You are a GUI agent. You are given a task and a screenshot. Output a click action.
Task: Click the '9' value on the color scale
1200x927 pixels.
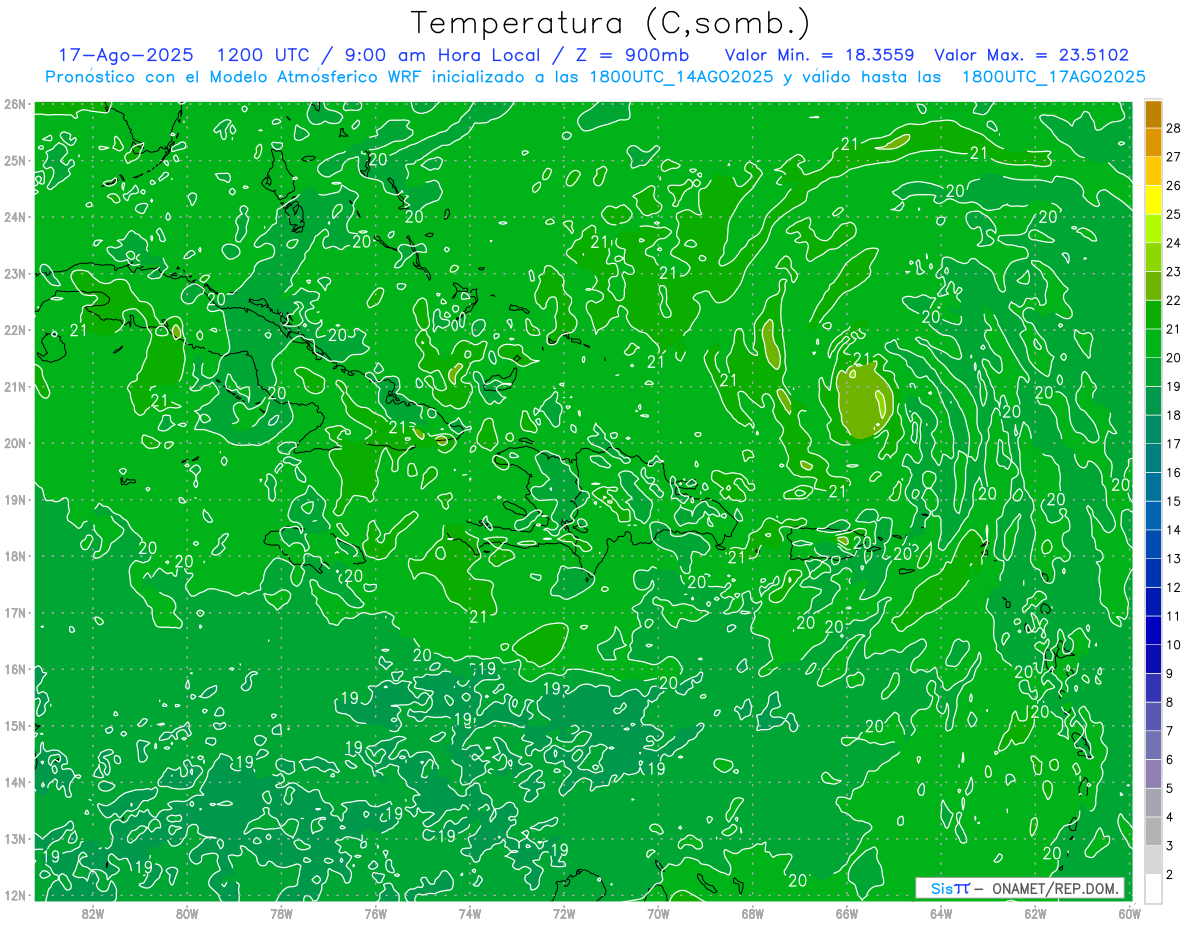point(1170,674)
